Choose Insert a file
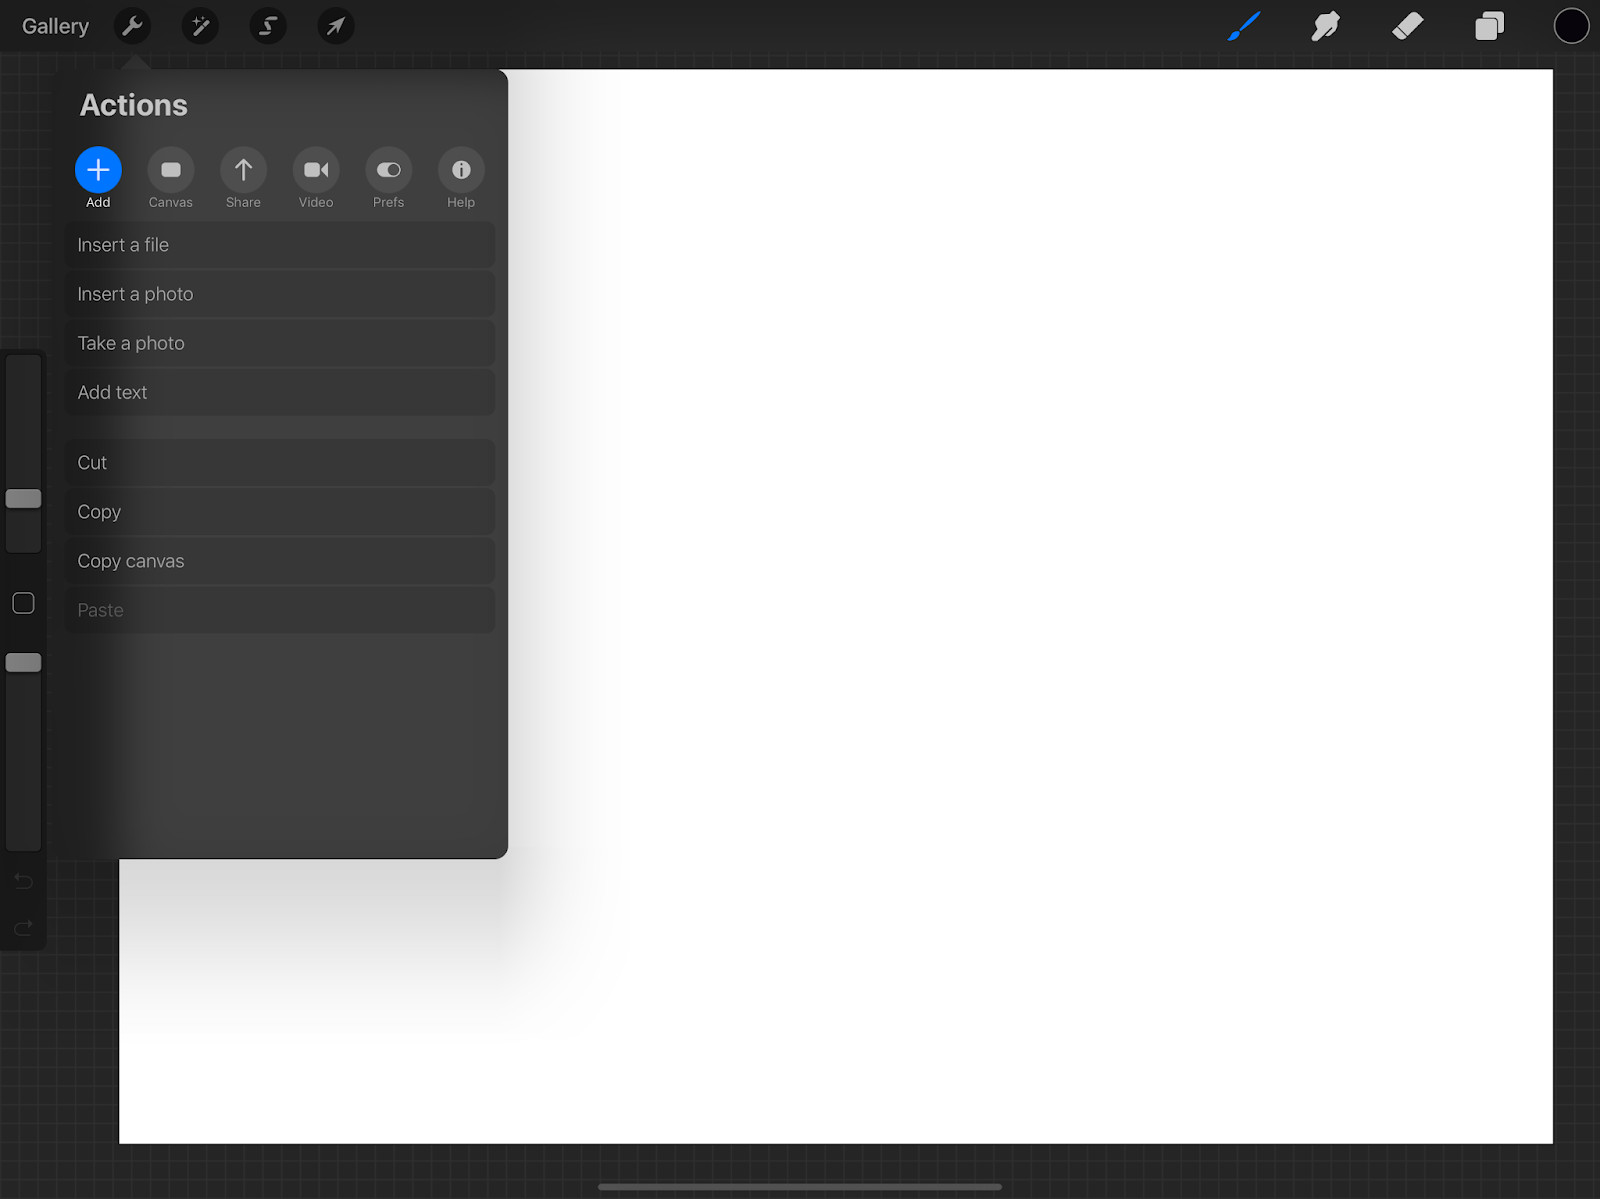The width and height of the screenshot is (1600, 1199). [x=280, y=245]
